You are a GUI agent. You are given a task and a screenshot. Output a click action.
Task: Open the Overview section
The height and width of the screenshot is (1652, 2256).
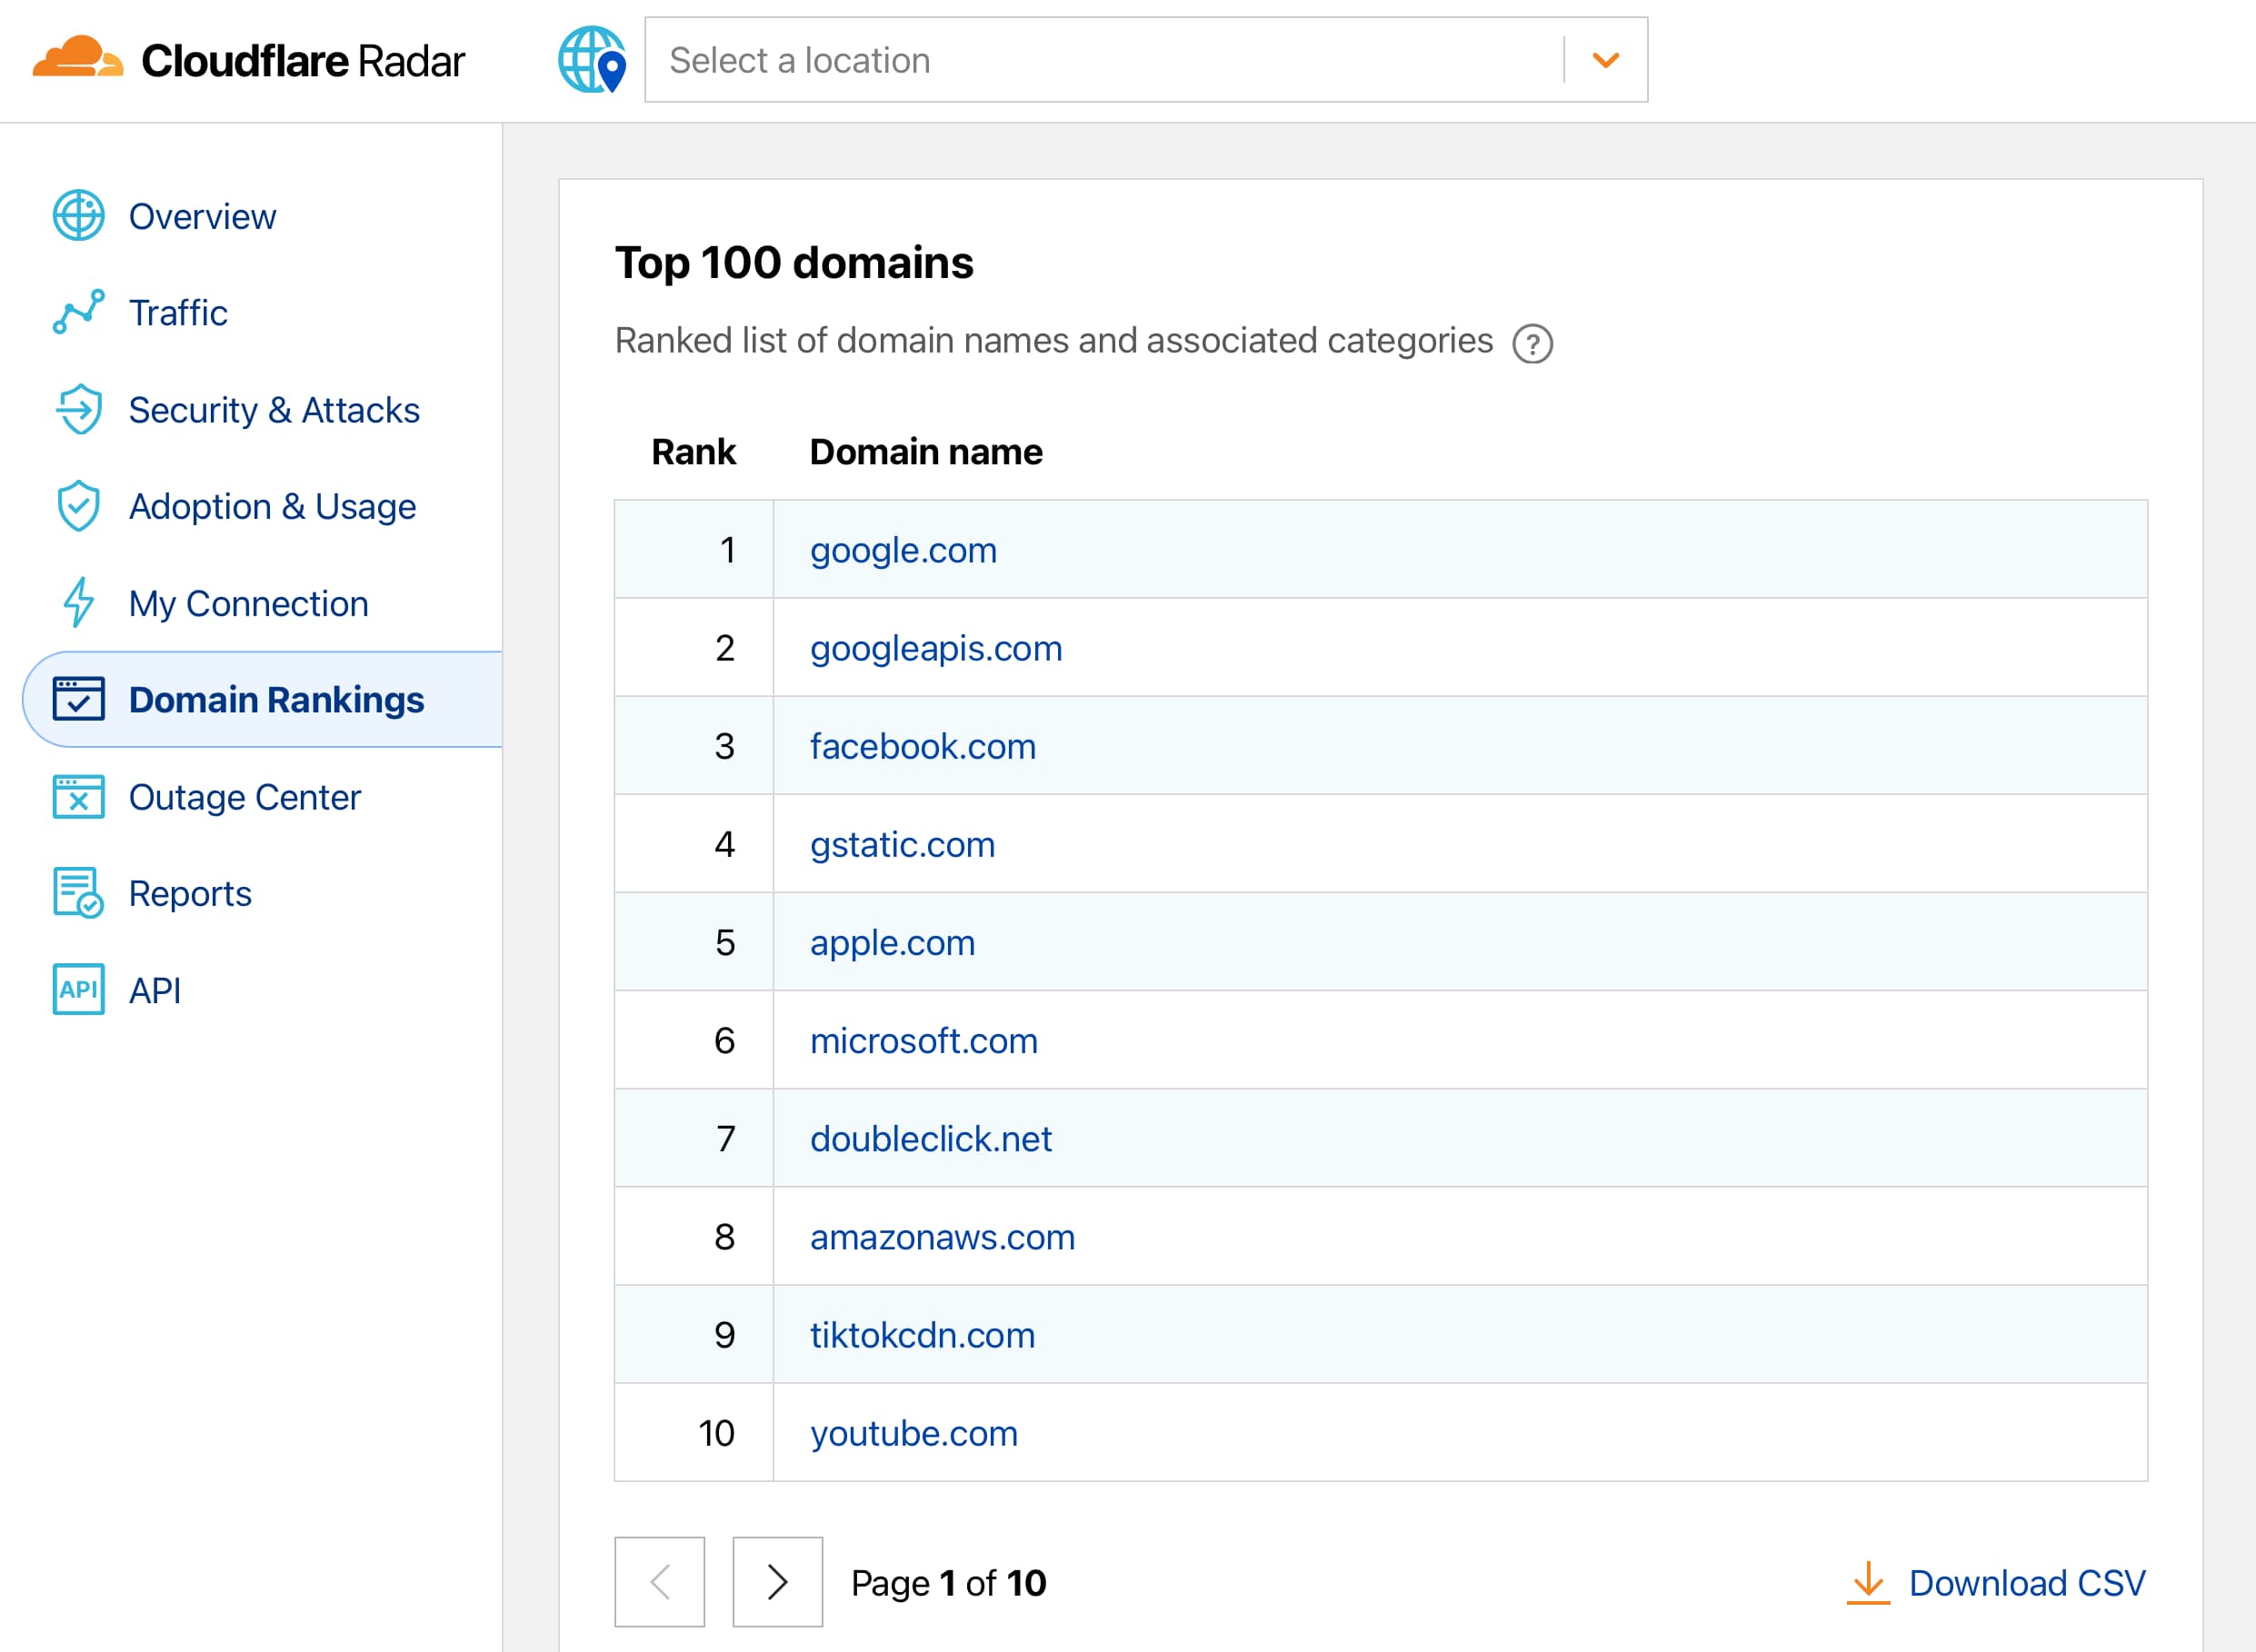[202, 216]
